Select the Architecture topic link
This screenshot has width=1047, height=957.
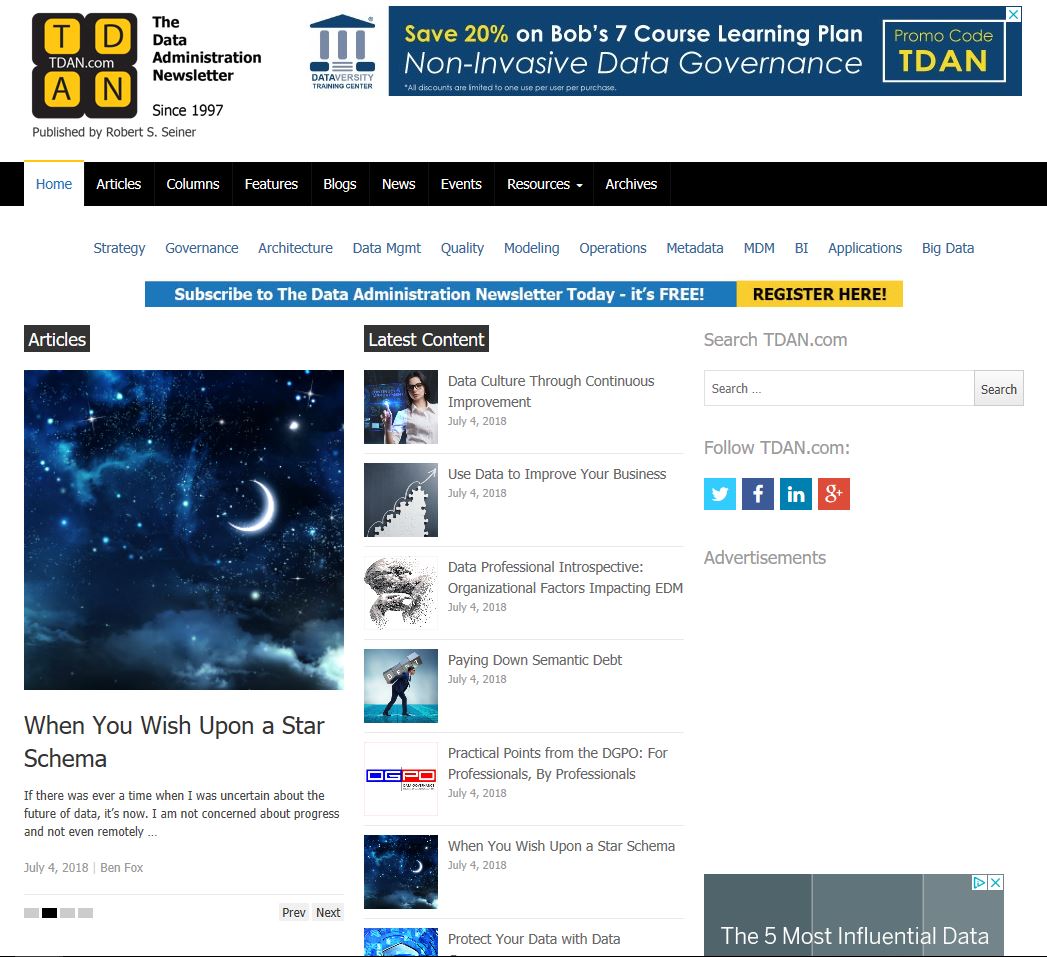pos(295,248)
